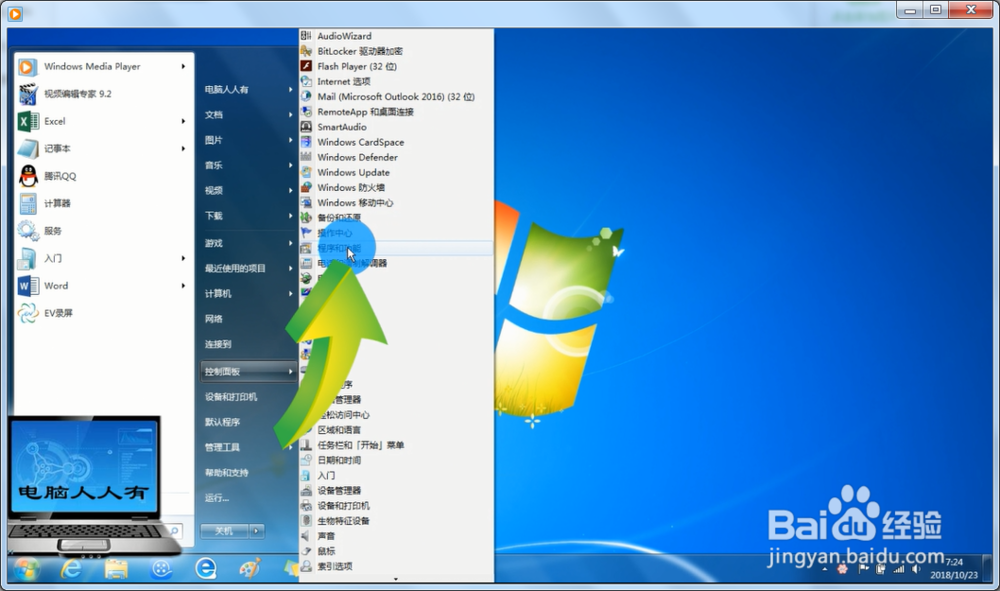Click the Start menu search magnifier box
The width and height of the screenshot is (1000, 591).
173,530
